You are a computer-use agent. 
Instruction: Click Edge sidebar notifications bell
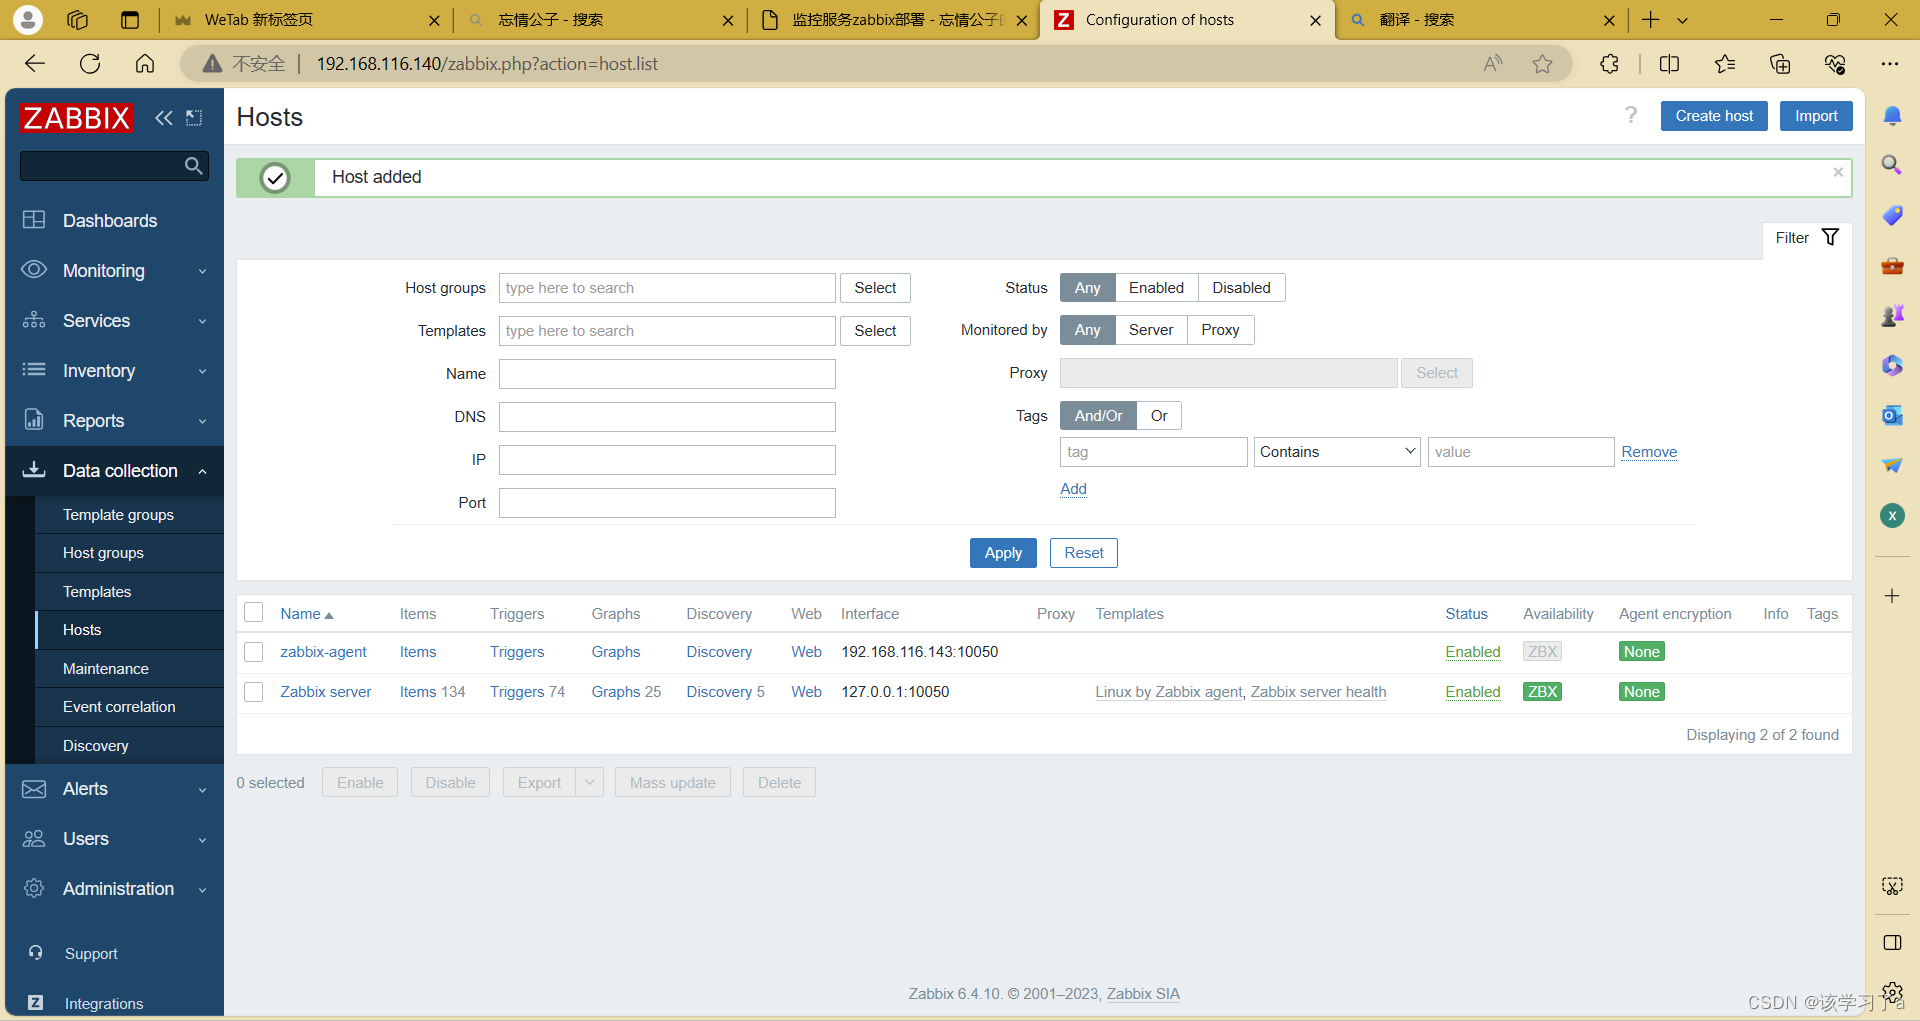pos(1892,116)
